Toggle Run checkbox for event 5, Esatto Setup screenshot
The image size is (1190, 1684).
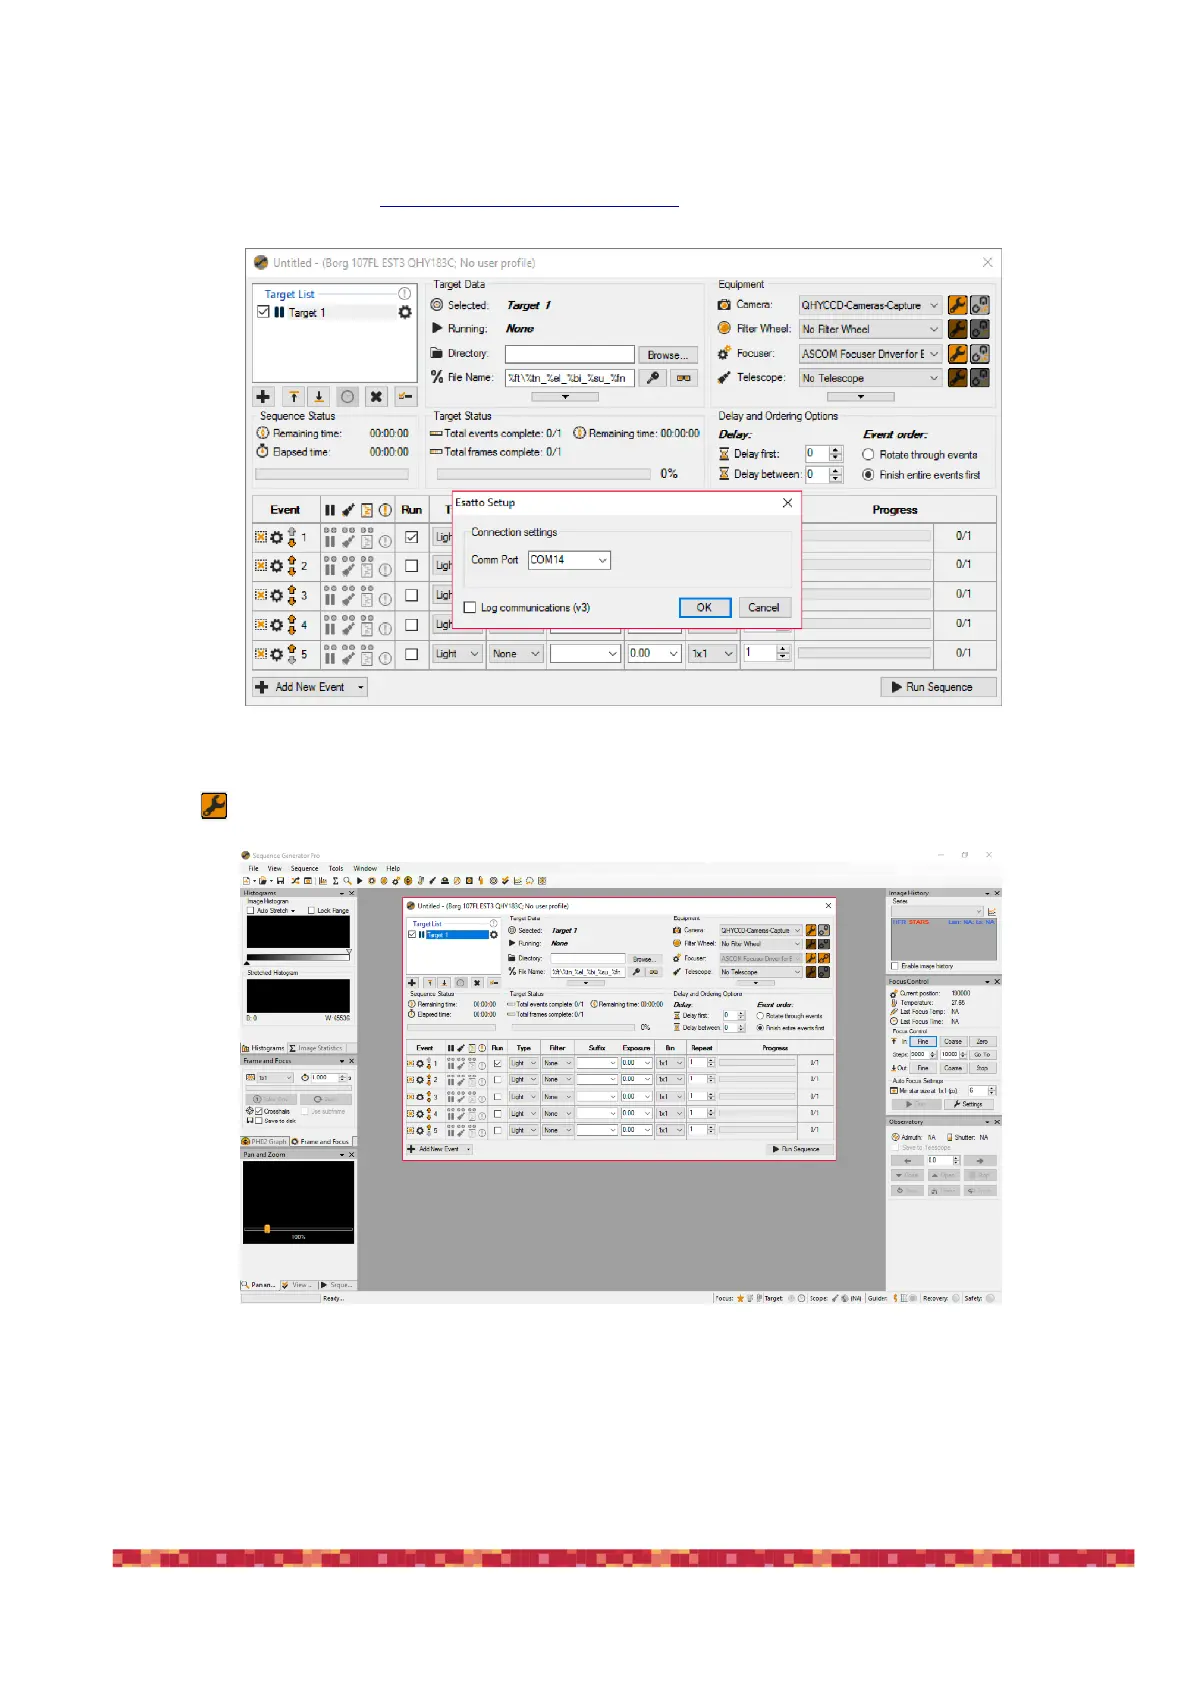click(411, 654)
